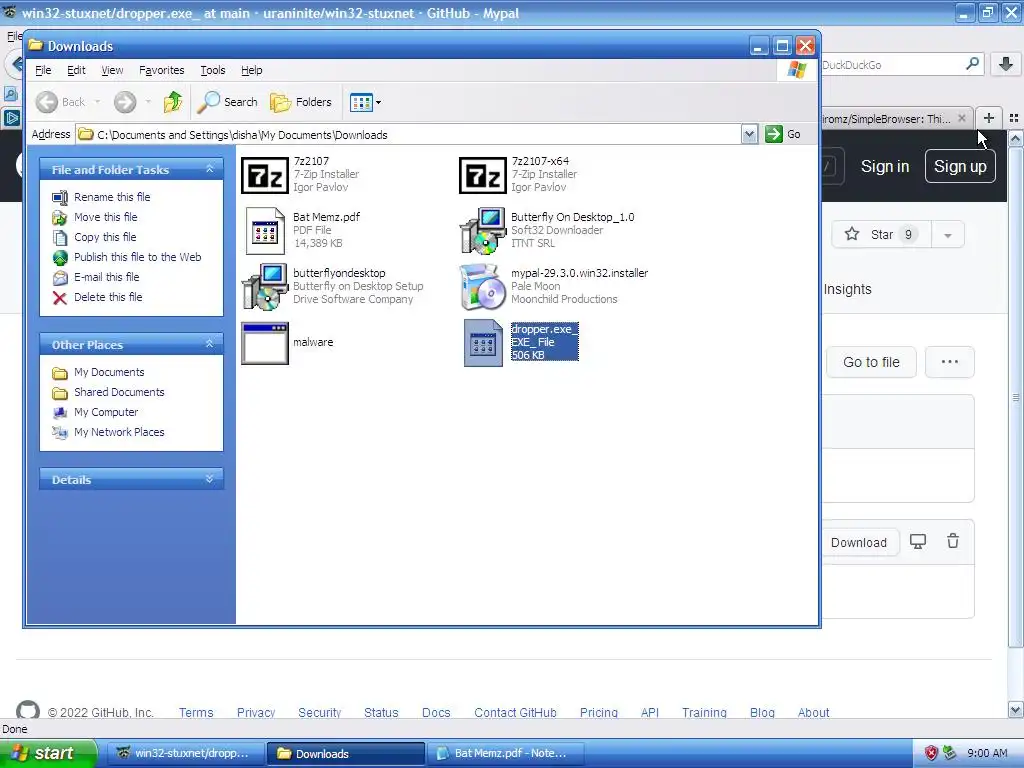Open the Edit menu
The height and width of the screenshot is (768, 1024).
click(76, 70)
